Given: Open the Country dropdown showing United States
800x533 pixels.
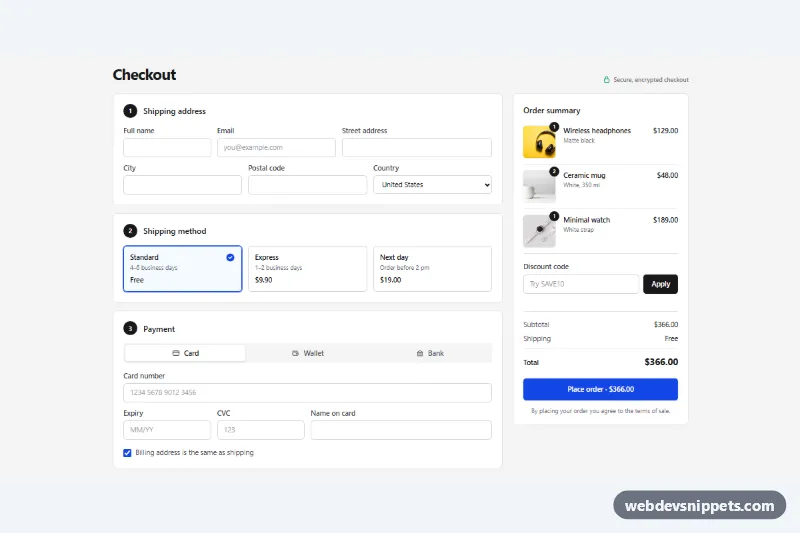Looking at the screenshot, I should coord(432,185).
